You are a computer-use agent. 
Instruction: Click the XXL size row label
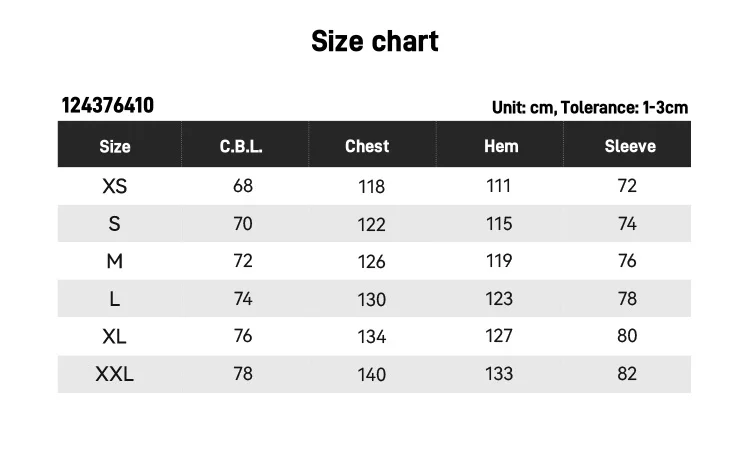[x=115, y=374]
